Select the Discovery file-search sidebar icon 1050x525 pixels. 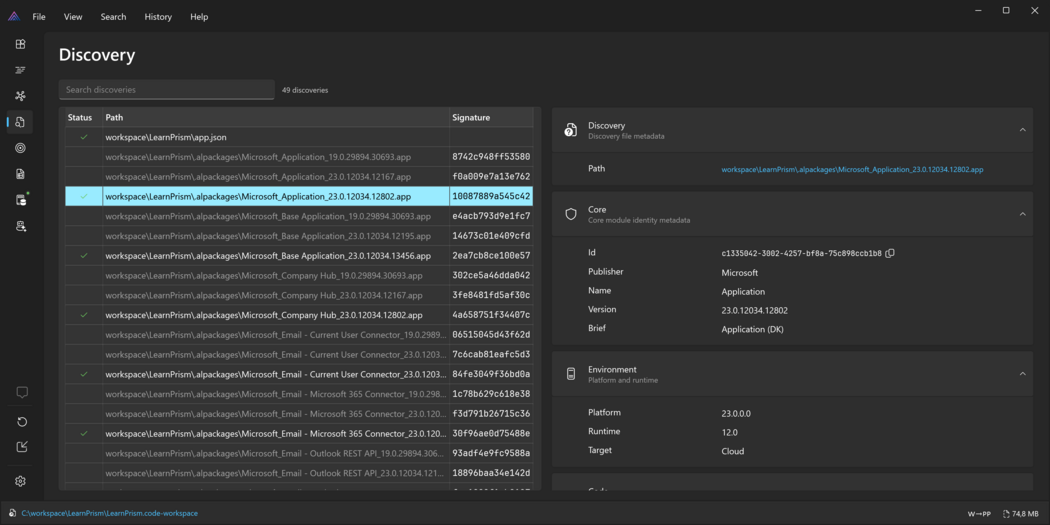[20, 122]
